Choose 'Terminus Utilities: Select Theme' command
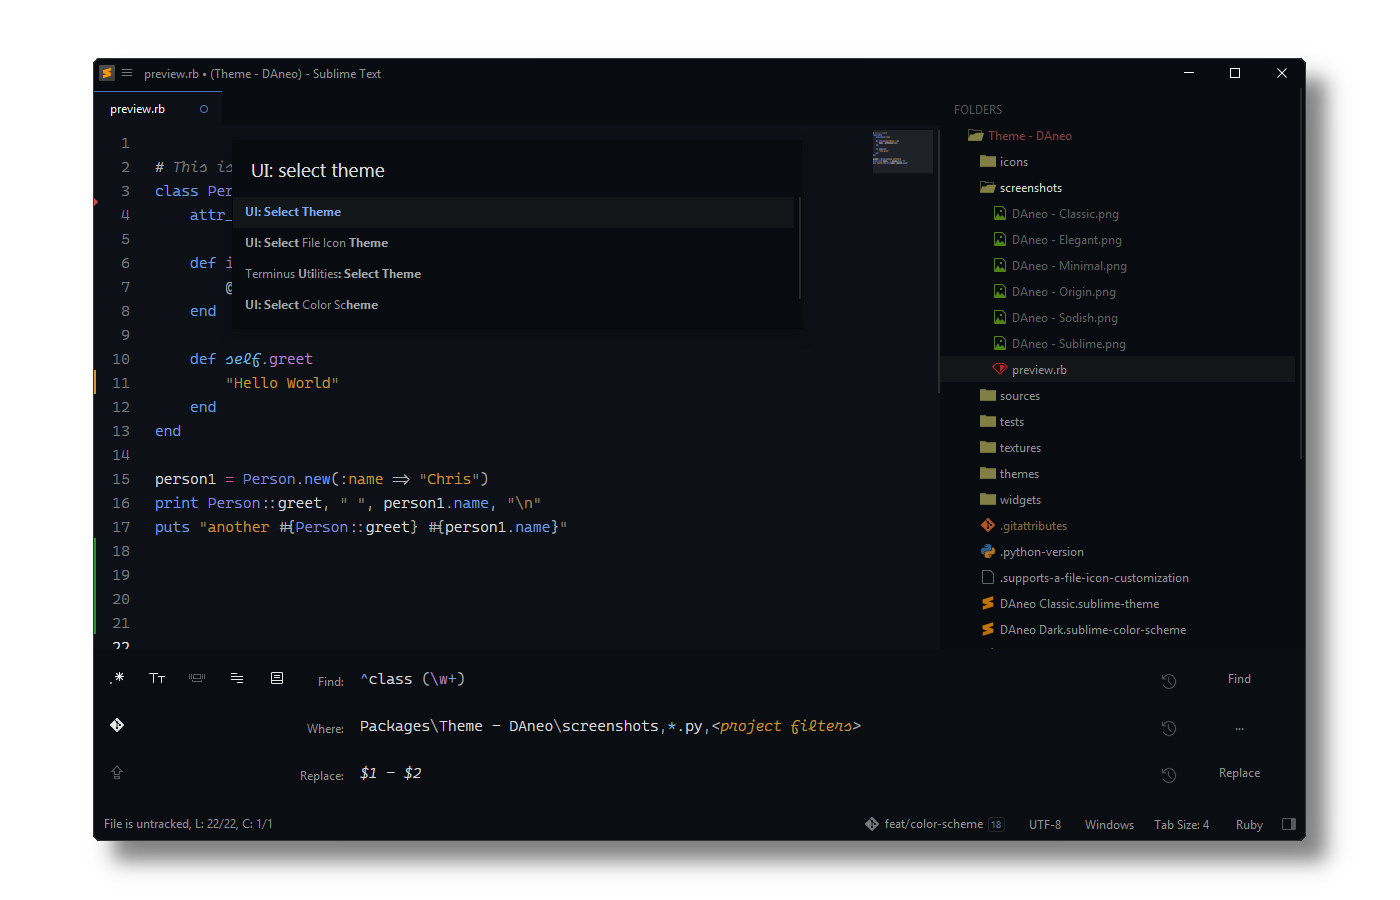Screen dimensions: 1400x900 coord(514,274)
